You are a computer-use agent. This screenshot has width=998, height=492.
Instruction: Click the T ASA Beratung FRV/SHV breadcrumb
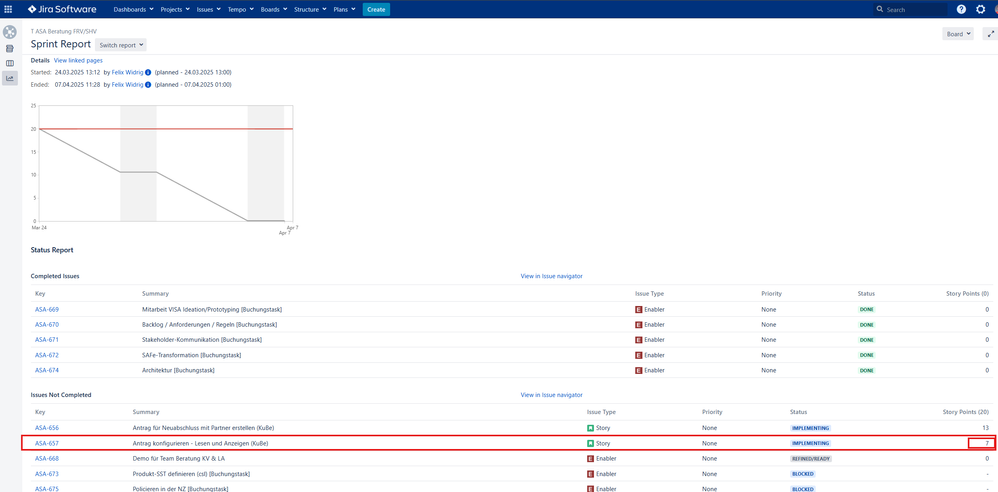tap(64, 31)
